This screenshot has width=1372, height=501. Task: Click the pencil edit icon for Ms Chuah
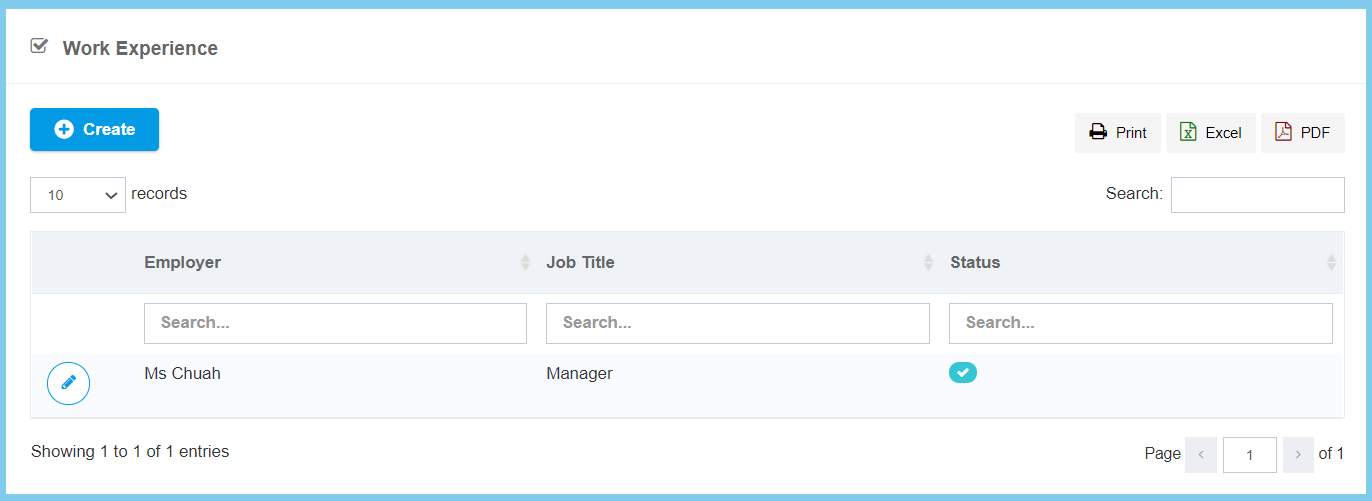point(68,383)
